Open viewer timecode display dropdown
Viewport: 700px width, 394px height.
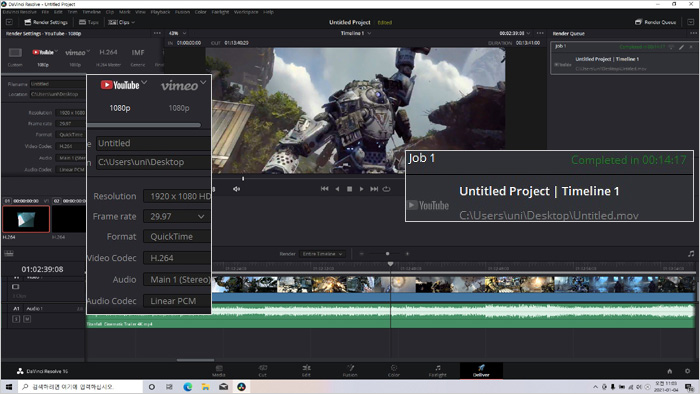(515, 33)
